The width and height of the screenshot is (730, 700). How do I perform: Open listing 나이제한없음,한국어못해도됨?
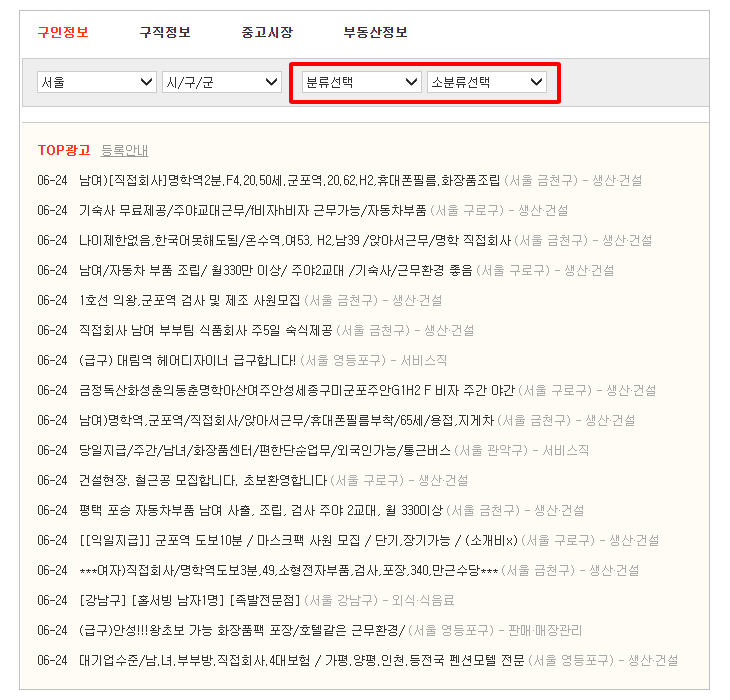click(x=295, y=240)
